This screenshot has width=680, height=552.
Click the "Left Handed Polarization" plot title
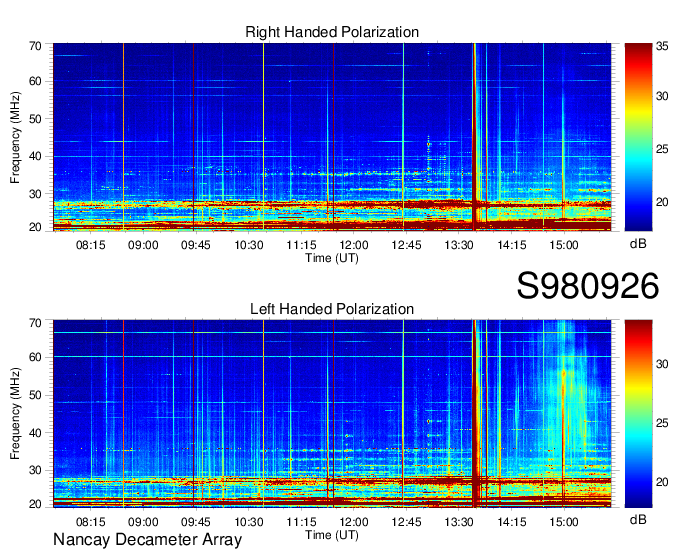[332, 309]
